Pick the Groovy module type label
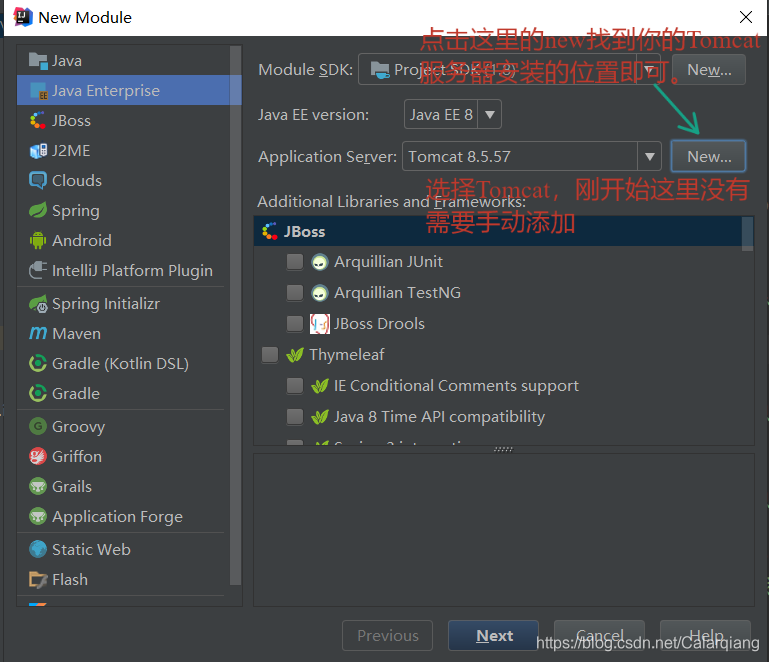 tap(78, 427)
